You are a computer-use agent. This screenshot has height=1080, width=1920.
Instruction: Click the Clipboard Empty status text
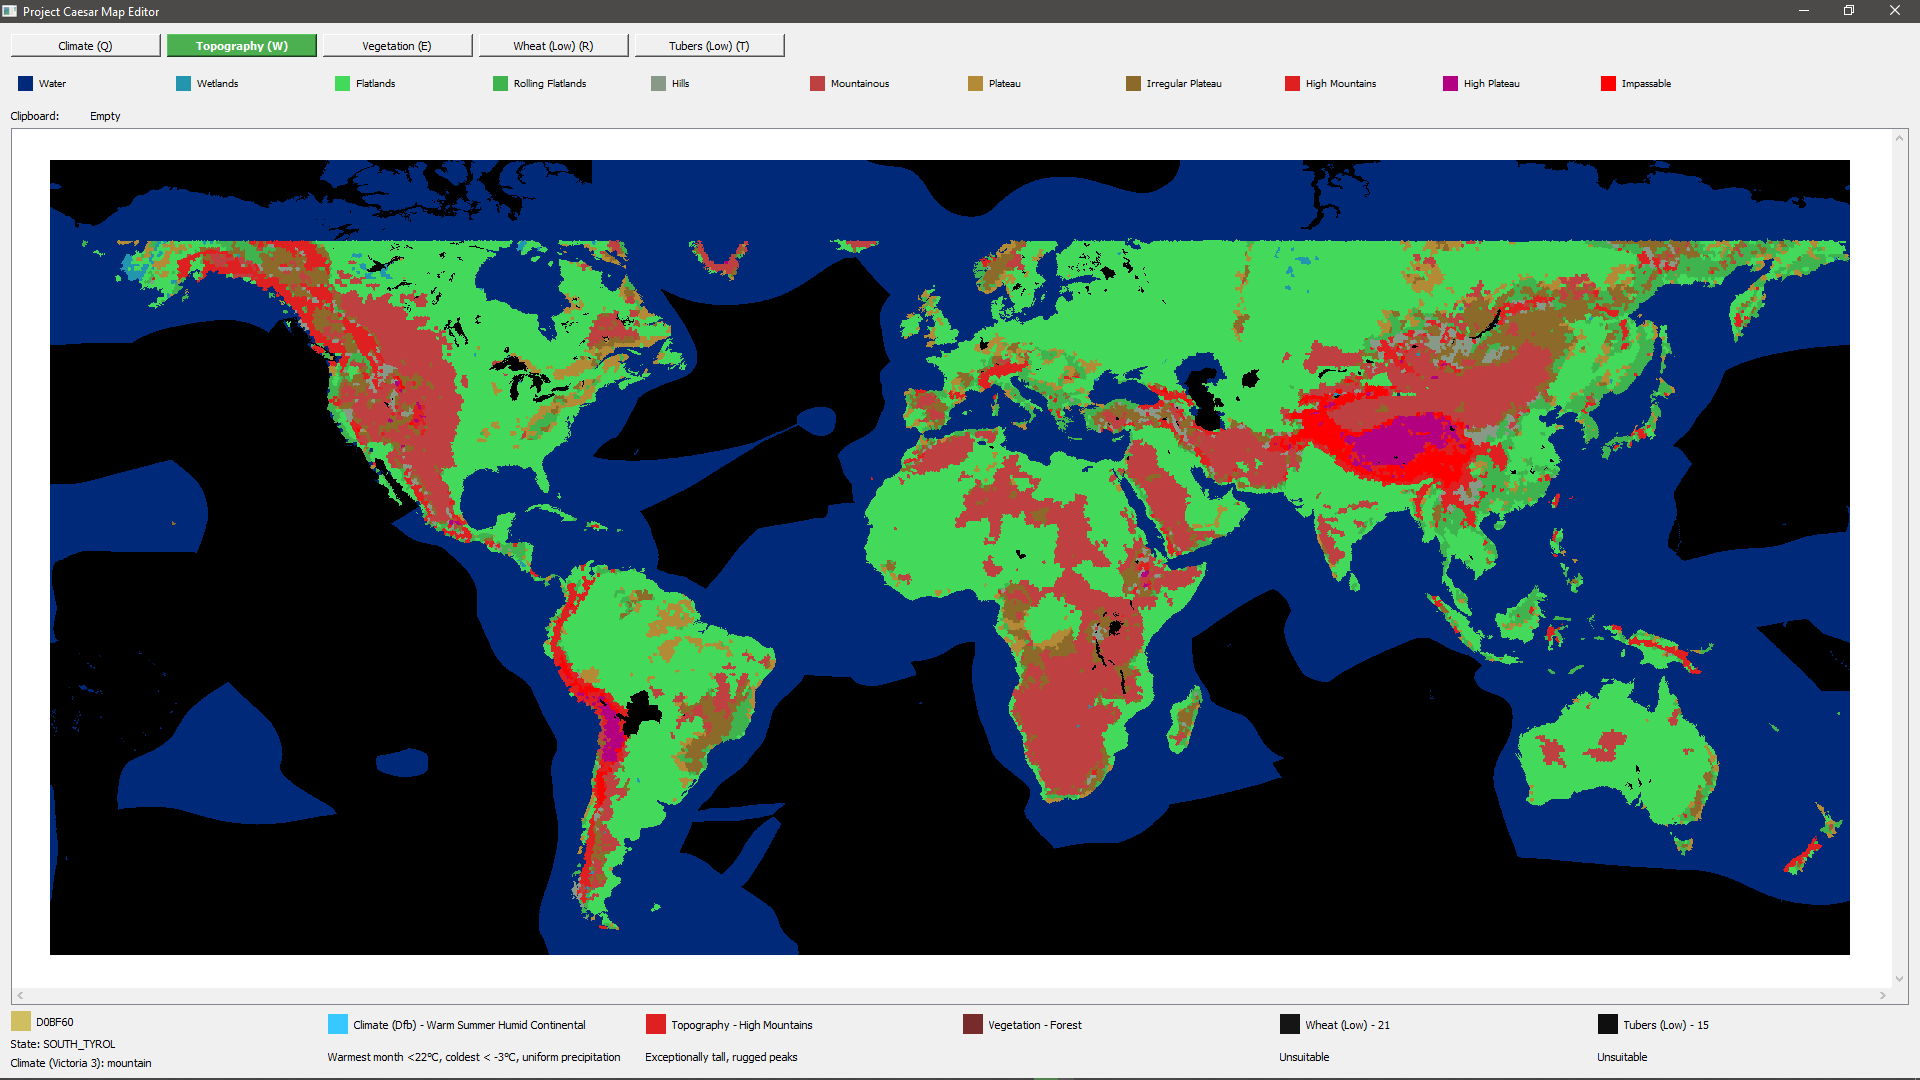(105, 116)
